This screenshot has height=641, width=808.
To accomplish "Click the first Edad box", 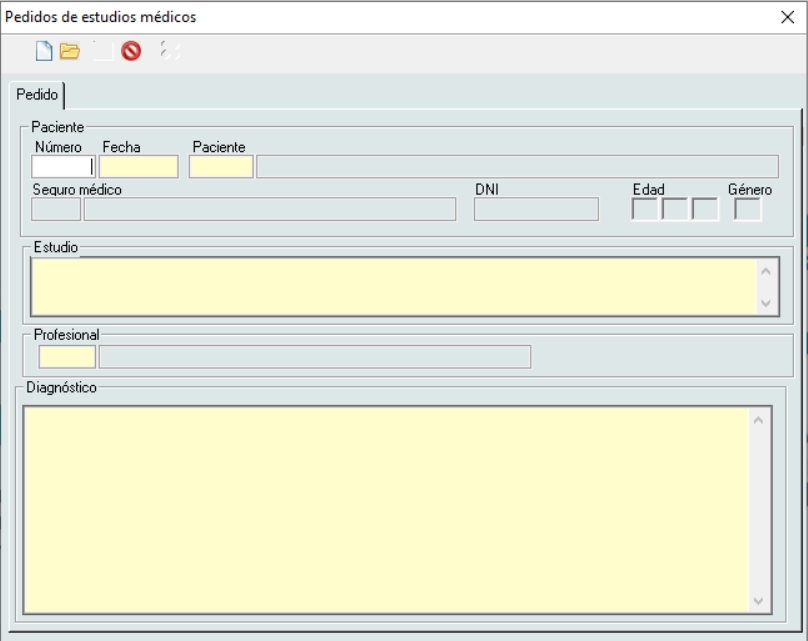I will pyautogui.click(x=645, y=209).
